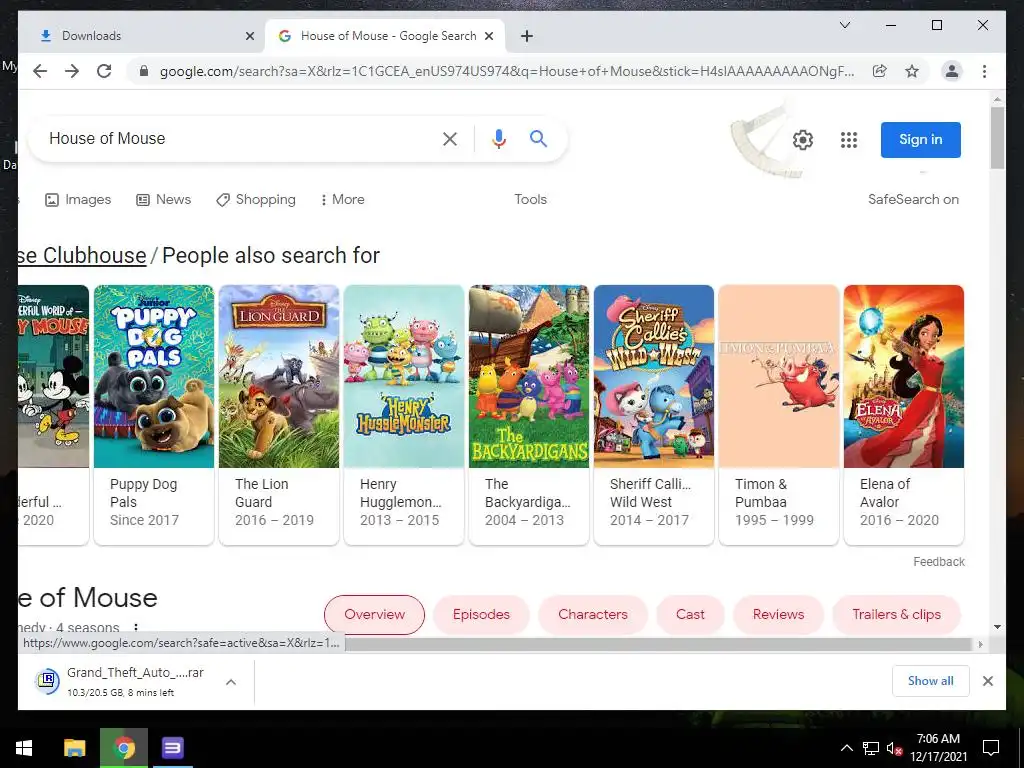1024x768 pixels.
Task: Switch to Images results
Action: 78,200
